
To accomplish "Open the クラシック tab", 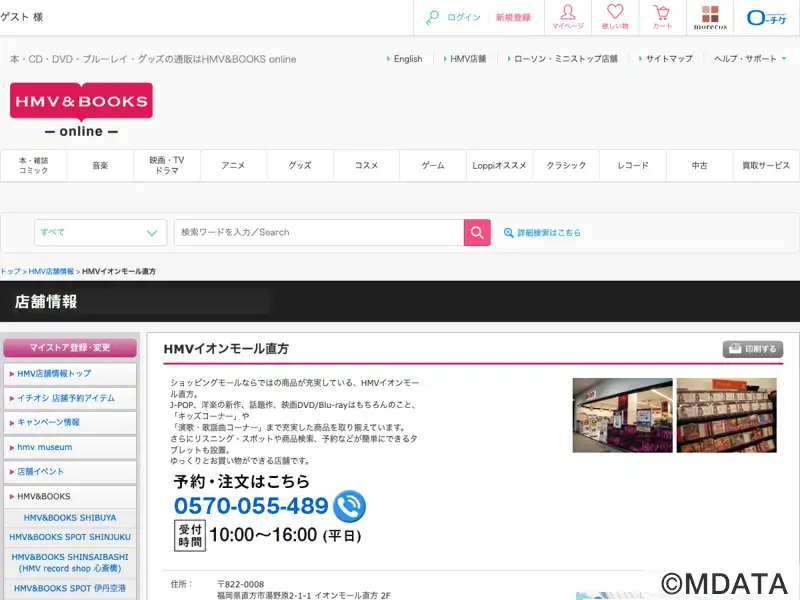I will [566, 165].
